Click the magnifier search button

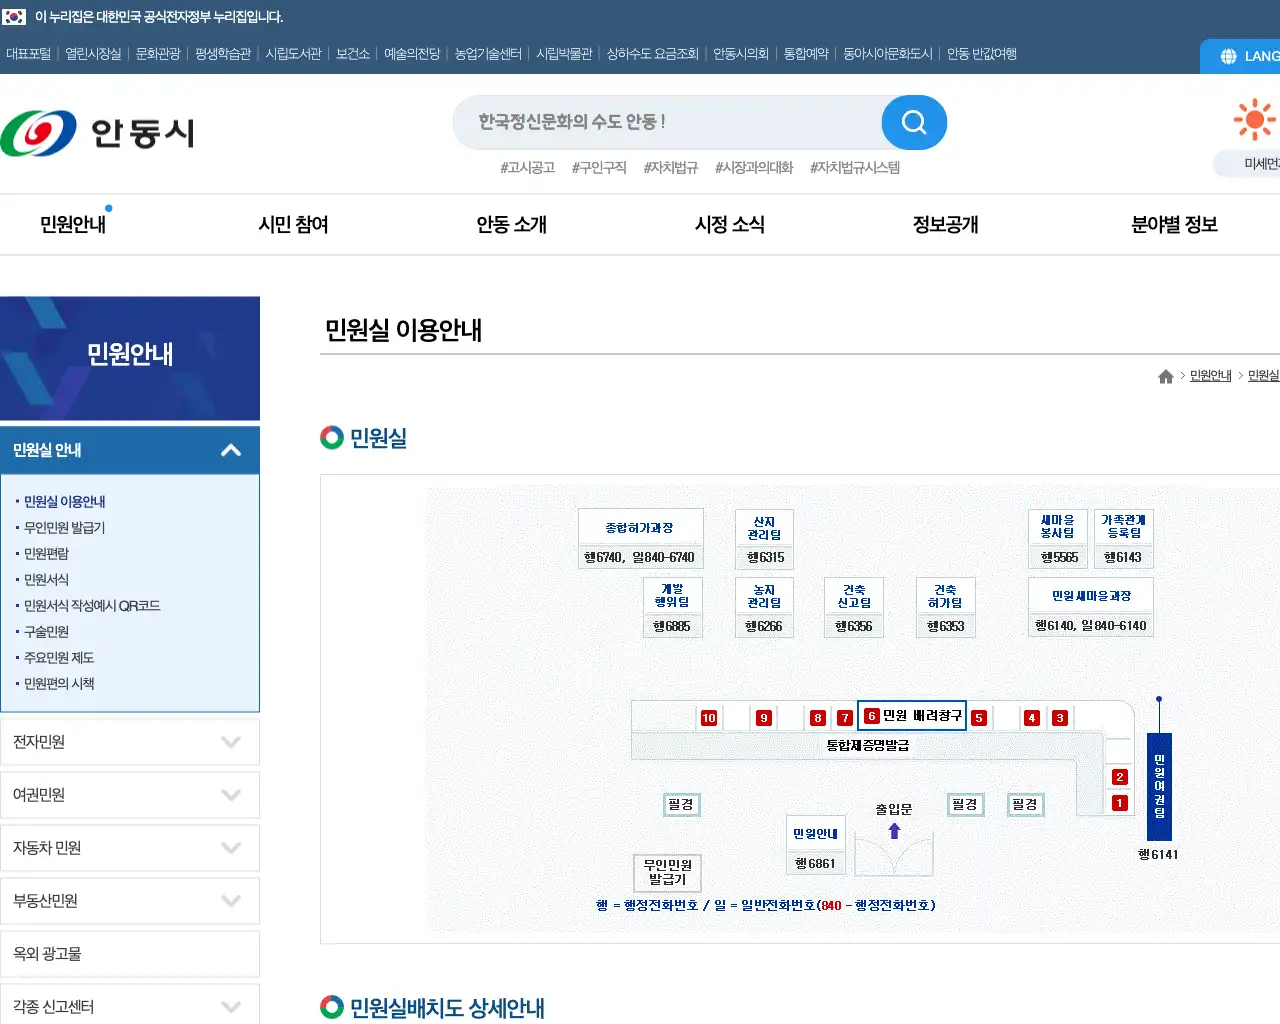[914, 122]
